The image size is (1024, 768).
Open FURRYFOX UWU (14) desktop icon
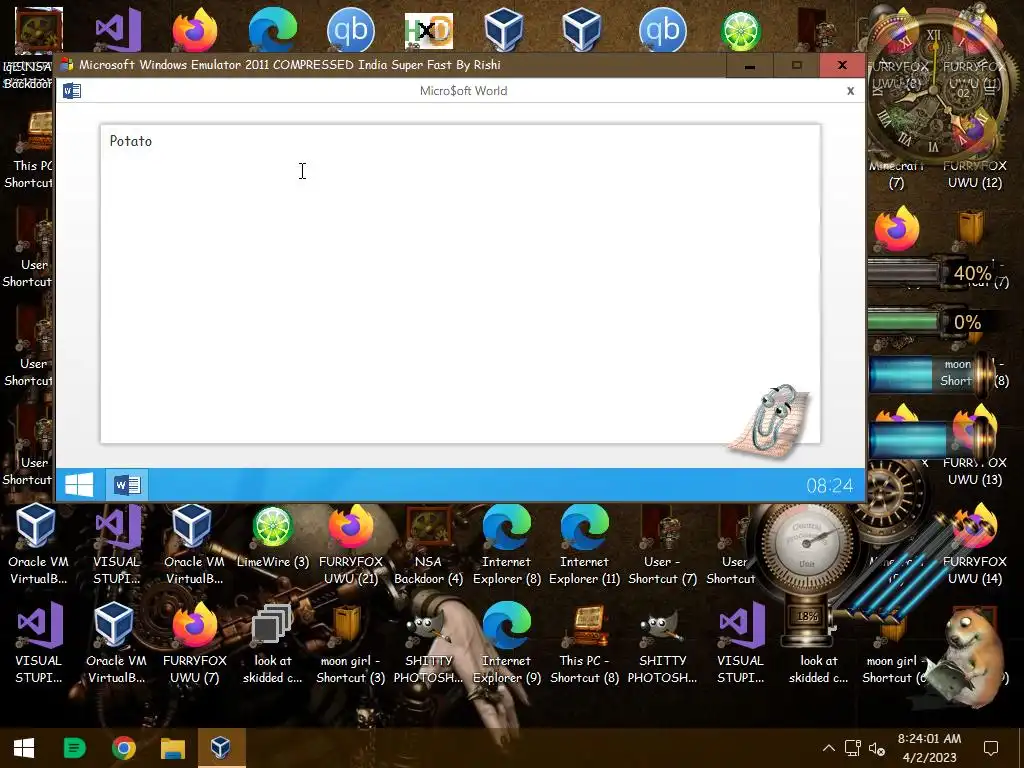coord(974,545)
